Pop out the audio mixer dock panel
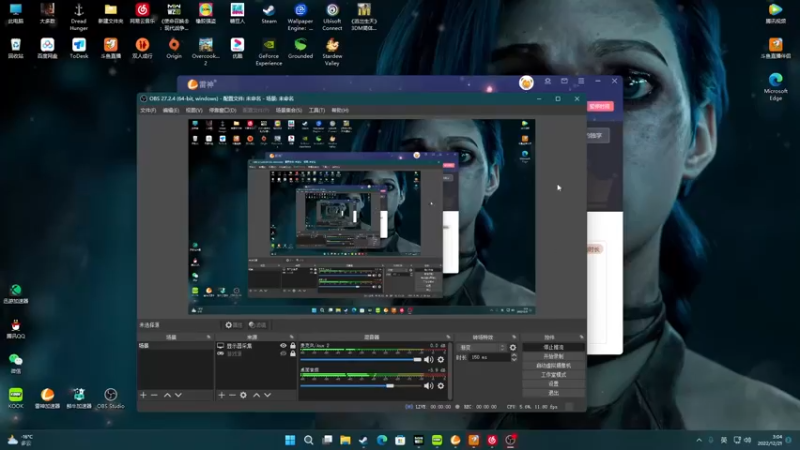The width and height of the screenshot is (800, 450). [448, 337]
